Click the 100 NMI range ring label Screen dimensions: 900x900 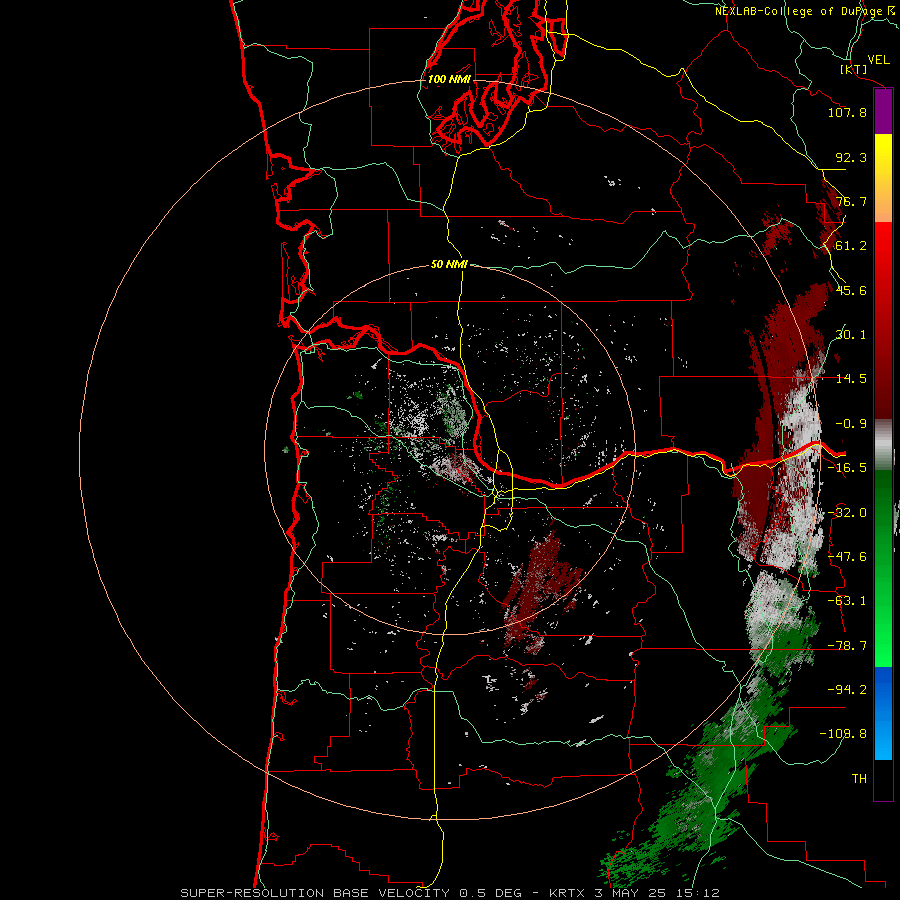tap(449, 79)
